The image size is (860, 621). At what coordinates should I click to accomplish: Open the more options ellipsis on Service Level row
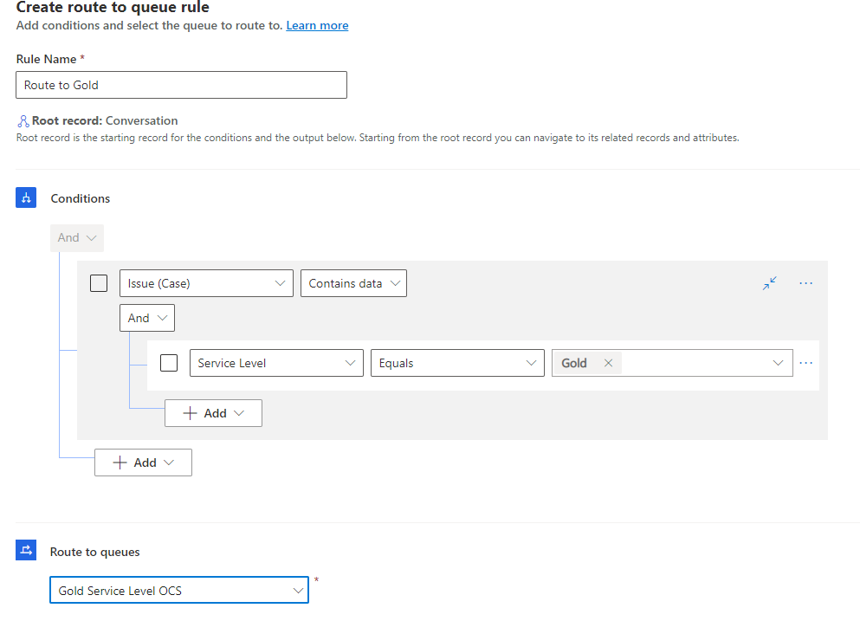(806, 363)
